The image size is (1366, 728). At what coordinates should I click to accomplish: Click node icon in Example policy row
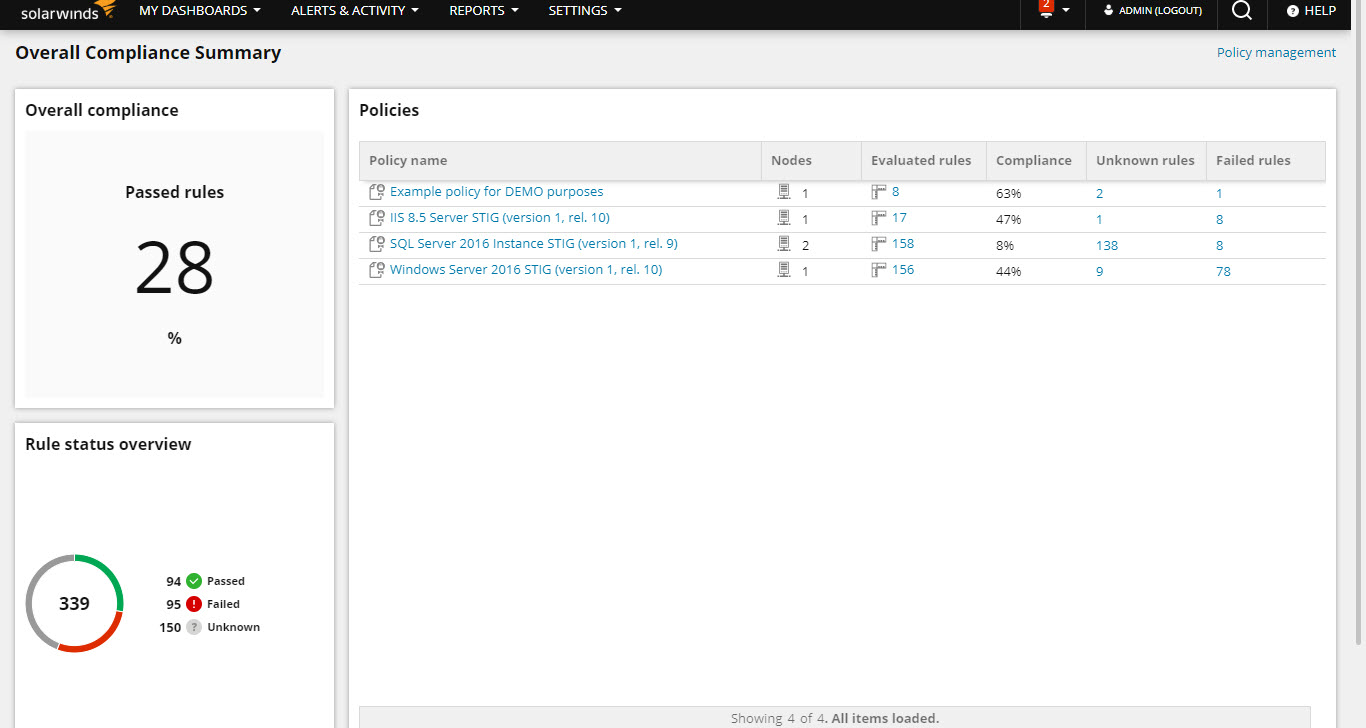coord(784,192)
